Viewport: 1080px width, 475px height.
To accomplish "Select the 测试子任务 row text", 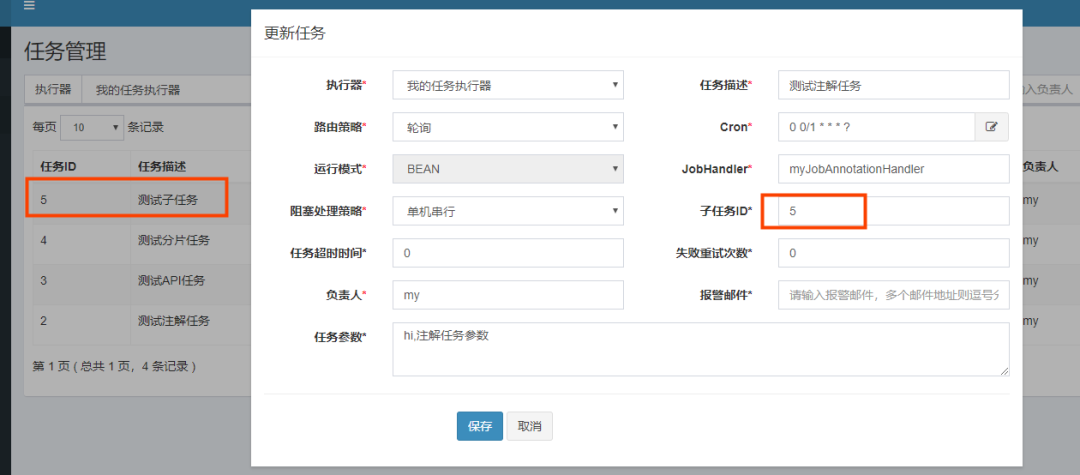I will (x=168, y=200).
